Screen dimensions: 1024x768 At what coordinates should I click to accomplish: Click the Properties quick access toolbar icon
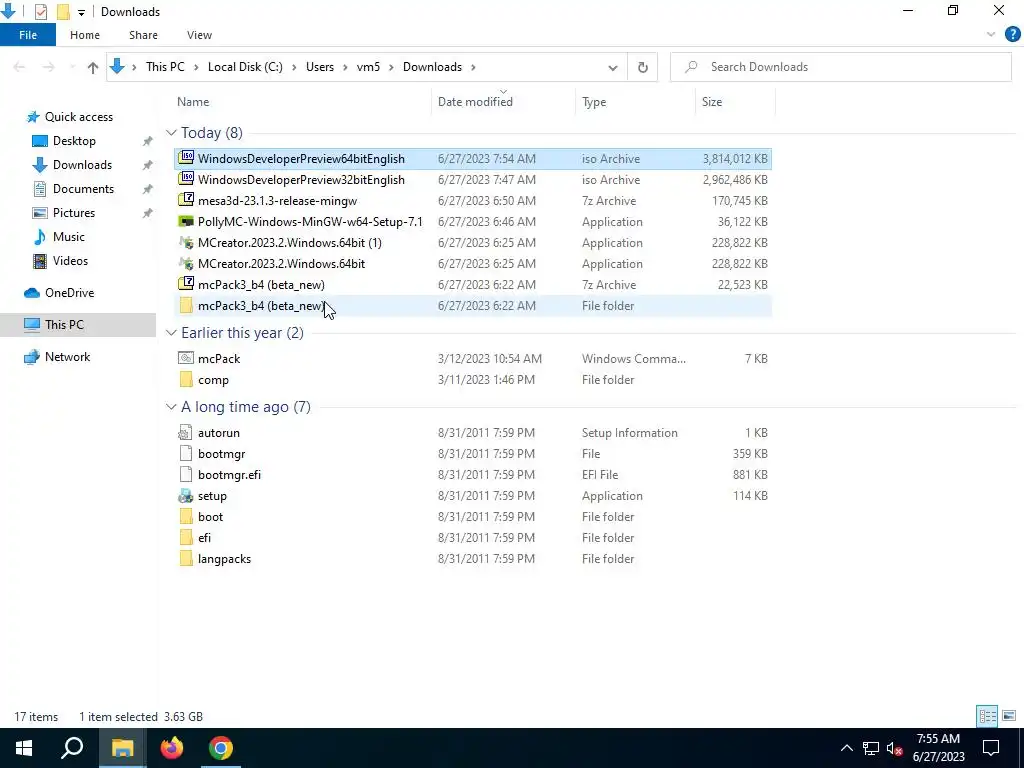click(40, 12)
